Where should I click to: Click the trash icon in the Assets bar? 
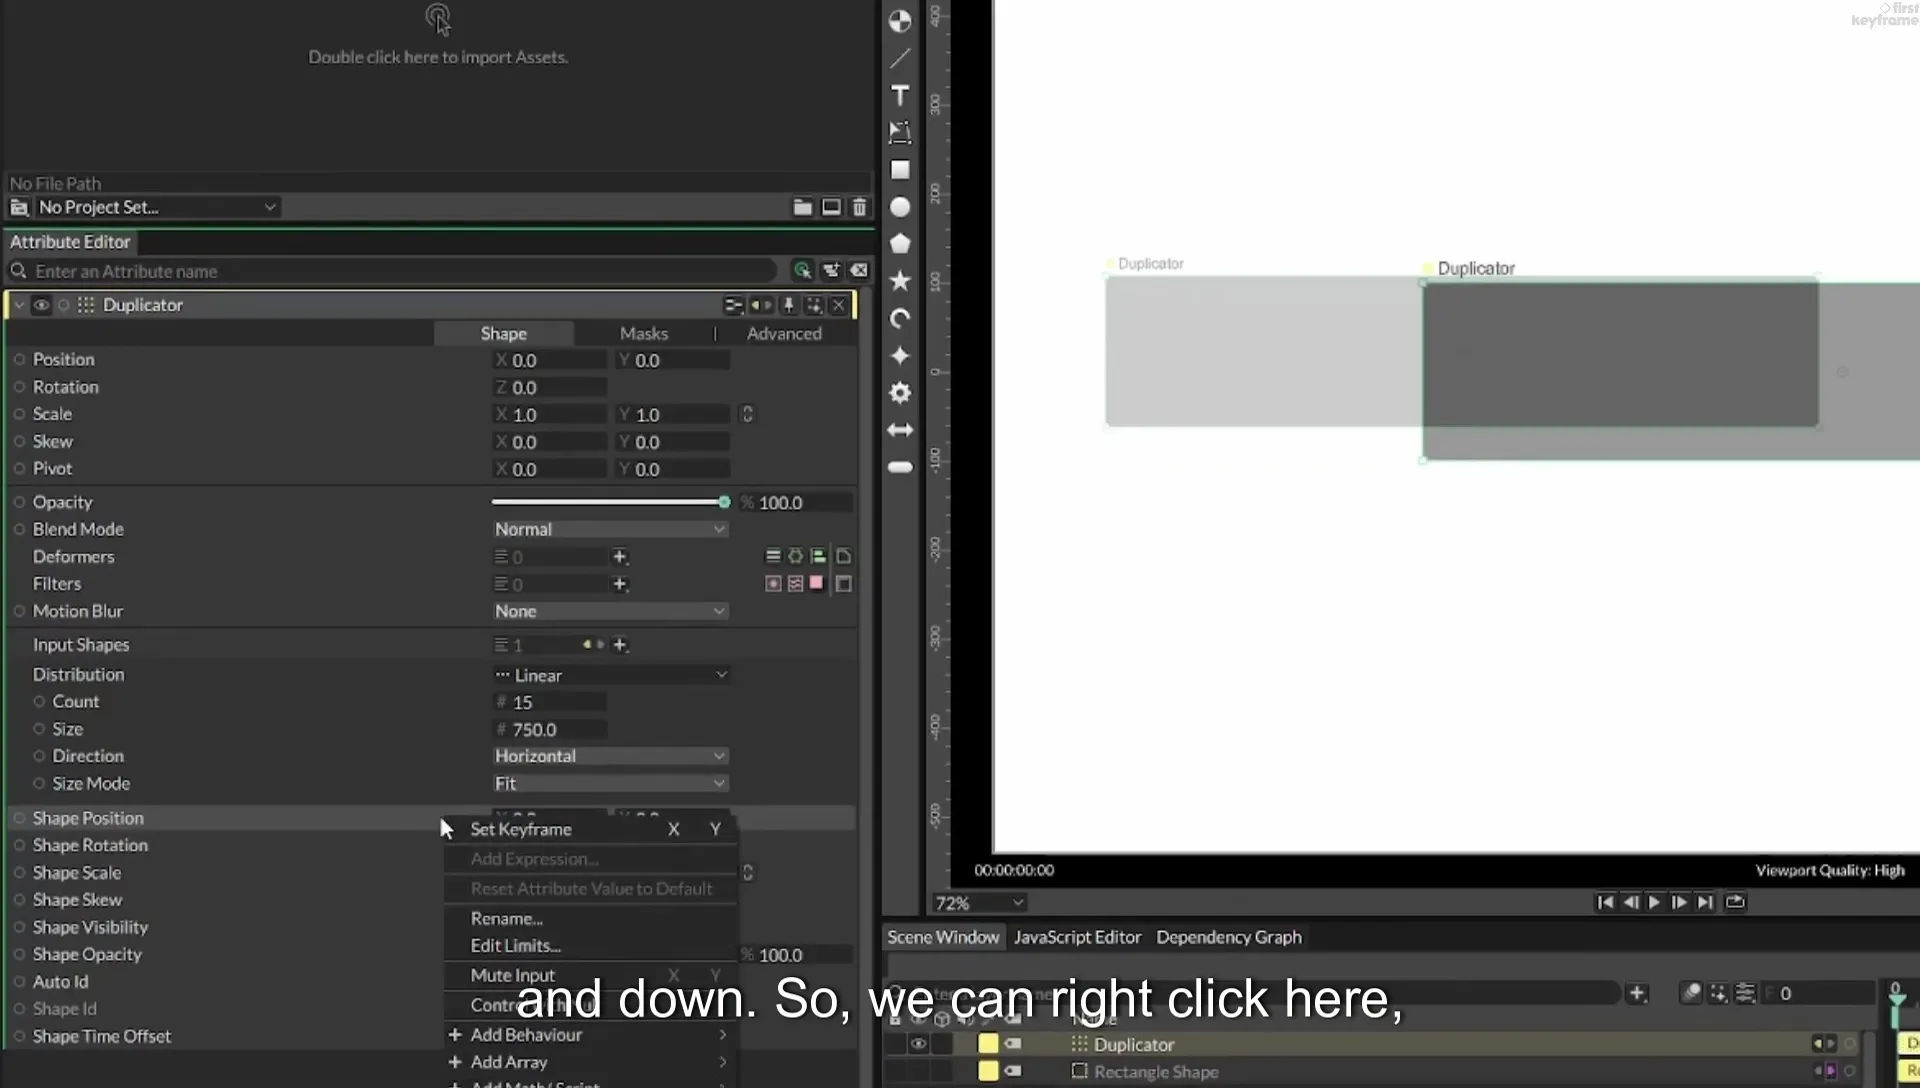tap(859, 207)
